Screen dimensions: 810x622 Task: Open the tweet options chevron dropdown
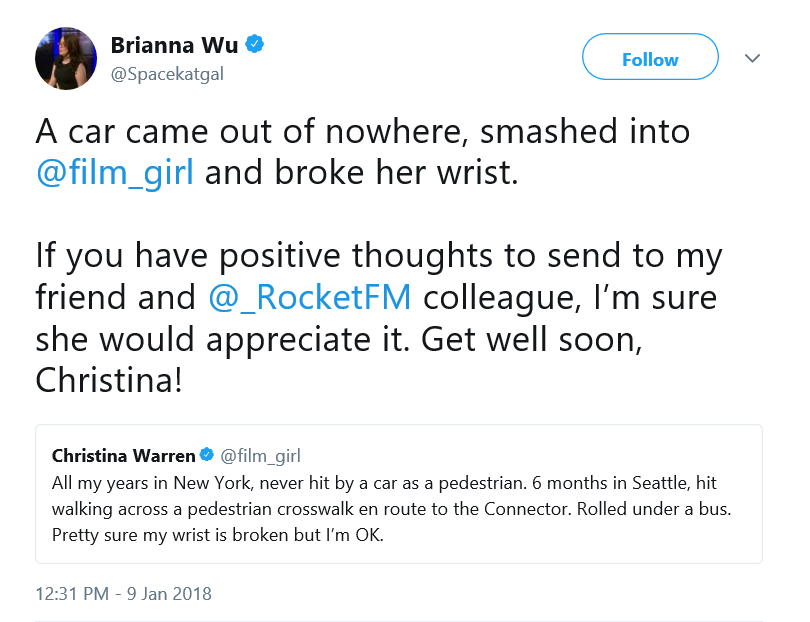[x=752, y=58]
